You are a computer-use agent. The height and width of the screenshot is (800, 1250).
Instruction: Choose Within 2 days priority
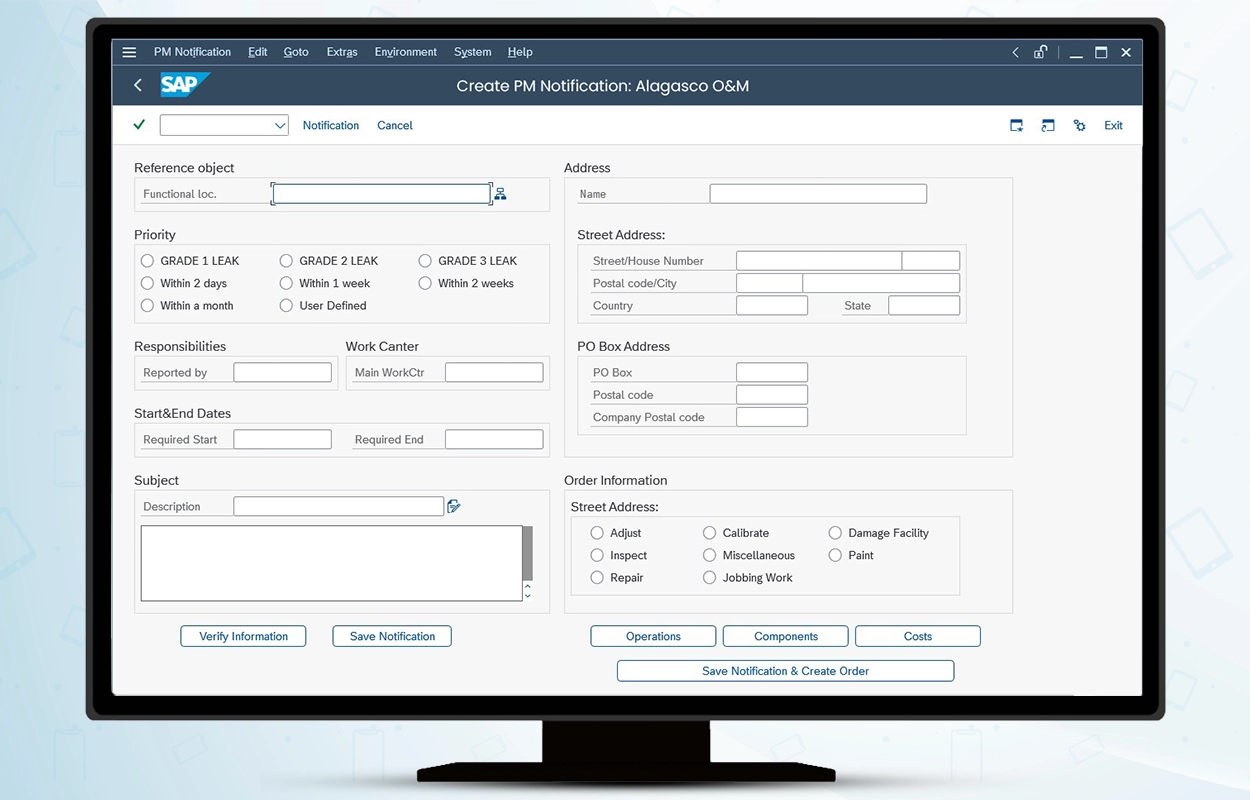coord(147,283)
